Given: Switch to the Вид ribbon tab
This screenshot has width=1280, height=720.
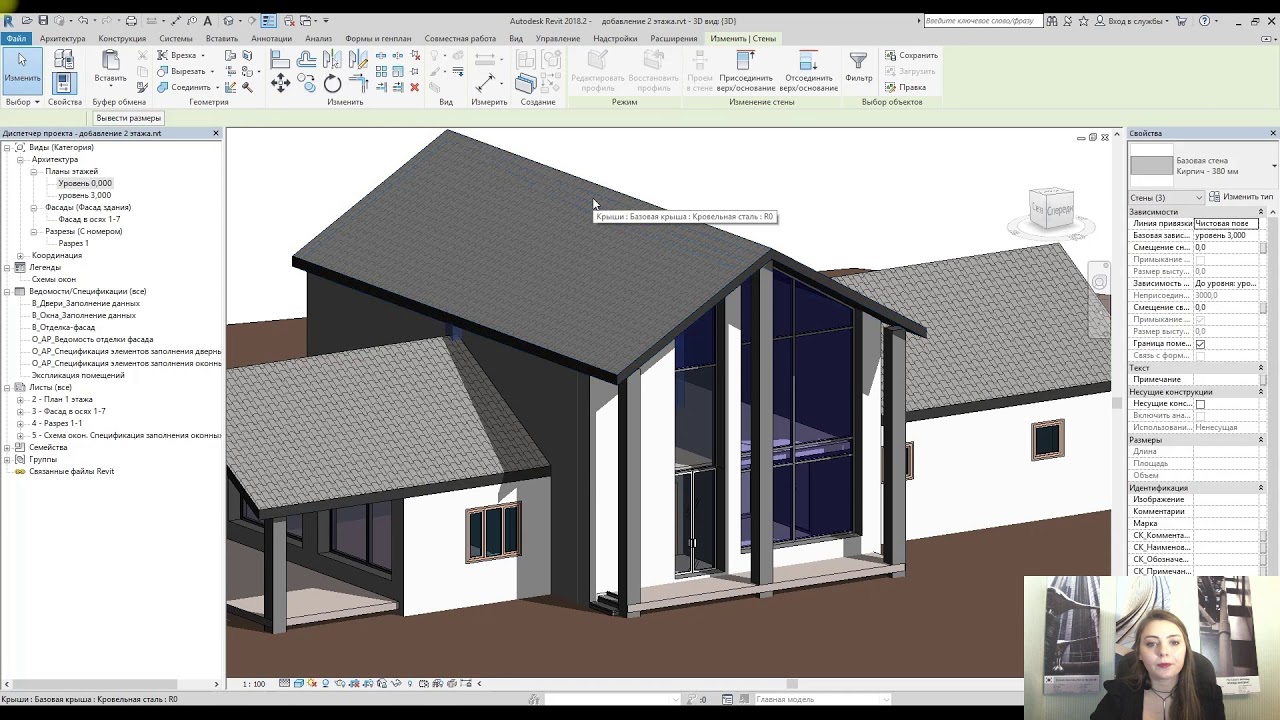Looking at the screenshot, I should (x=516, y=39).
